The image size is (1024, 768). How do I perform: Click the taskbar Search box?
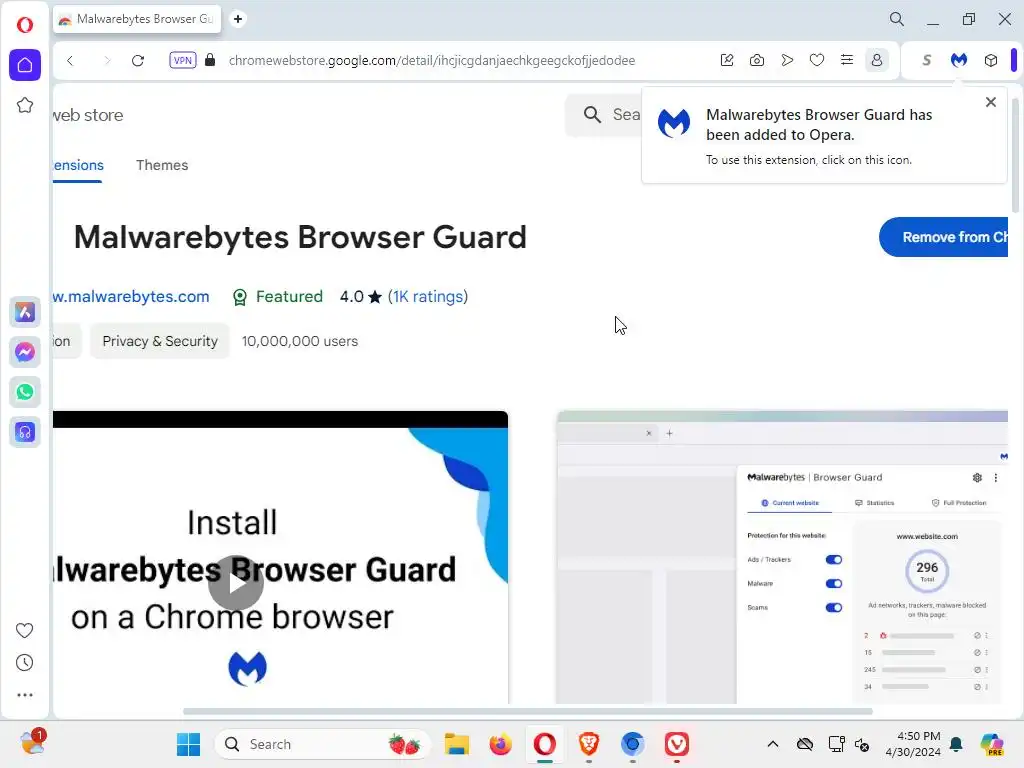coord(323,744)
